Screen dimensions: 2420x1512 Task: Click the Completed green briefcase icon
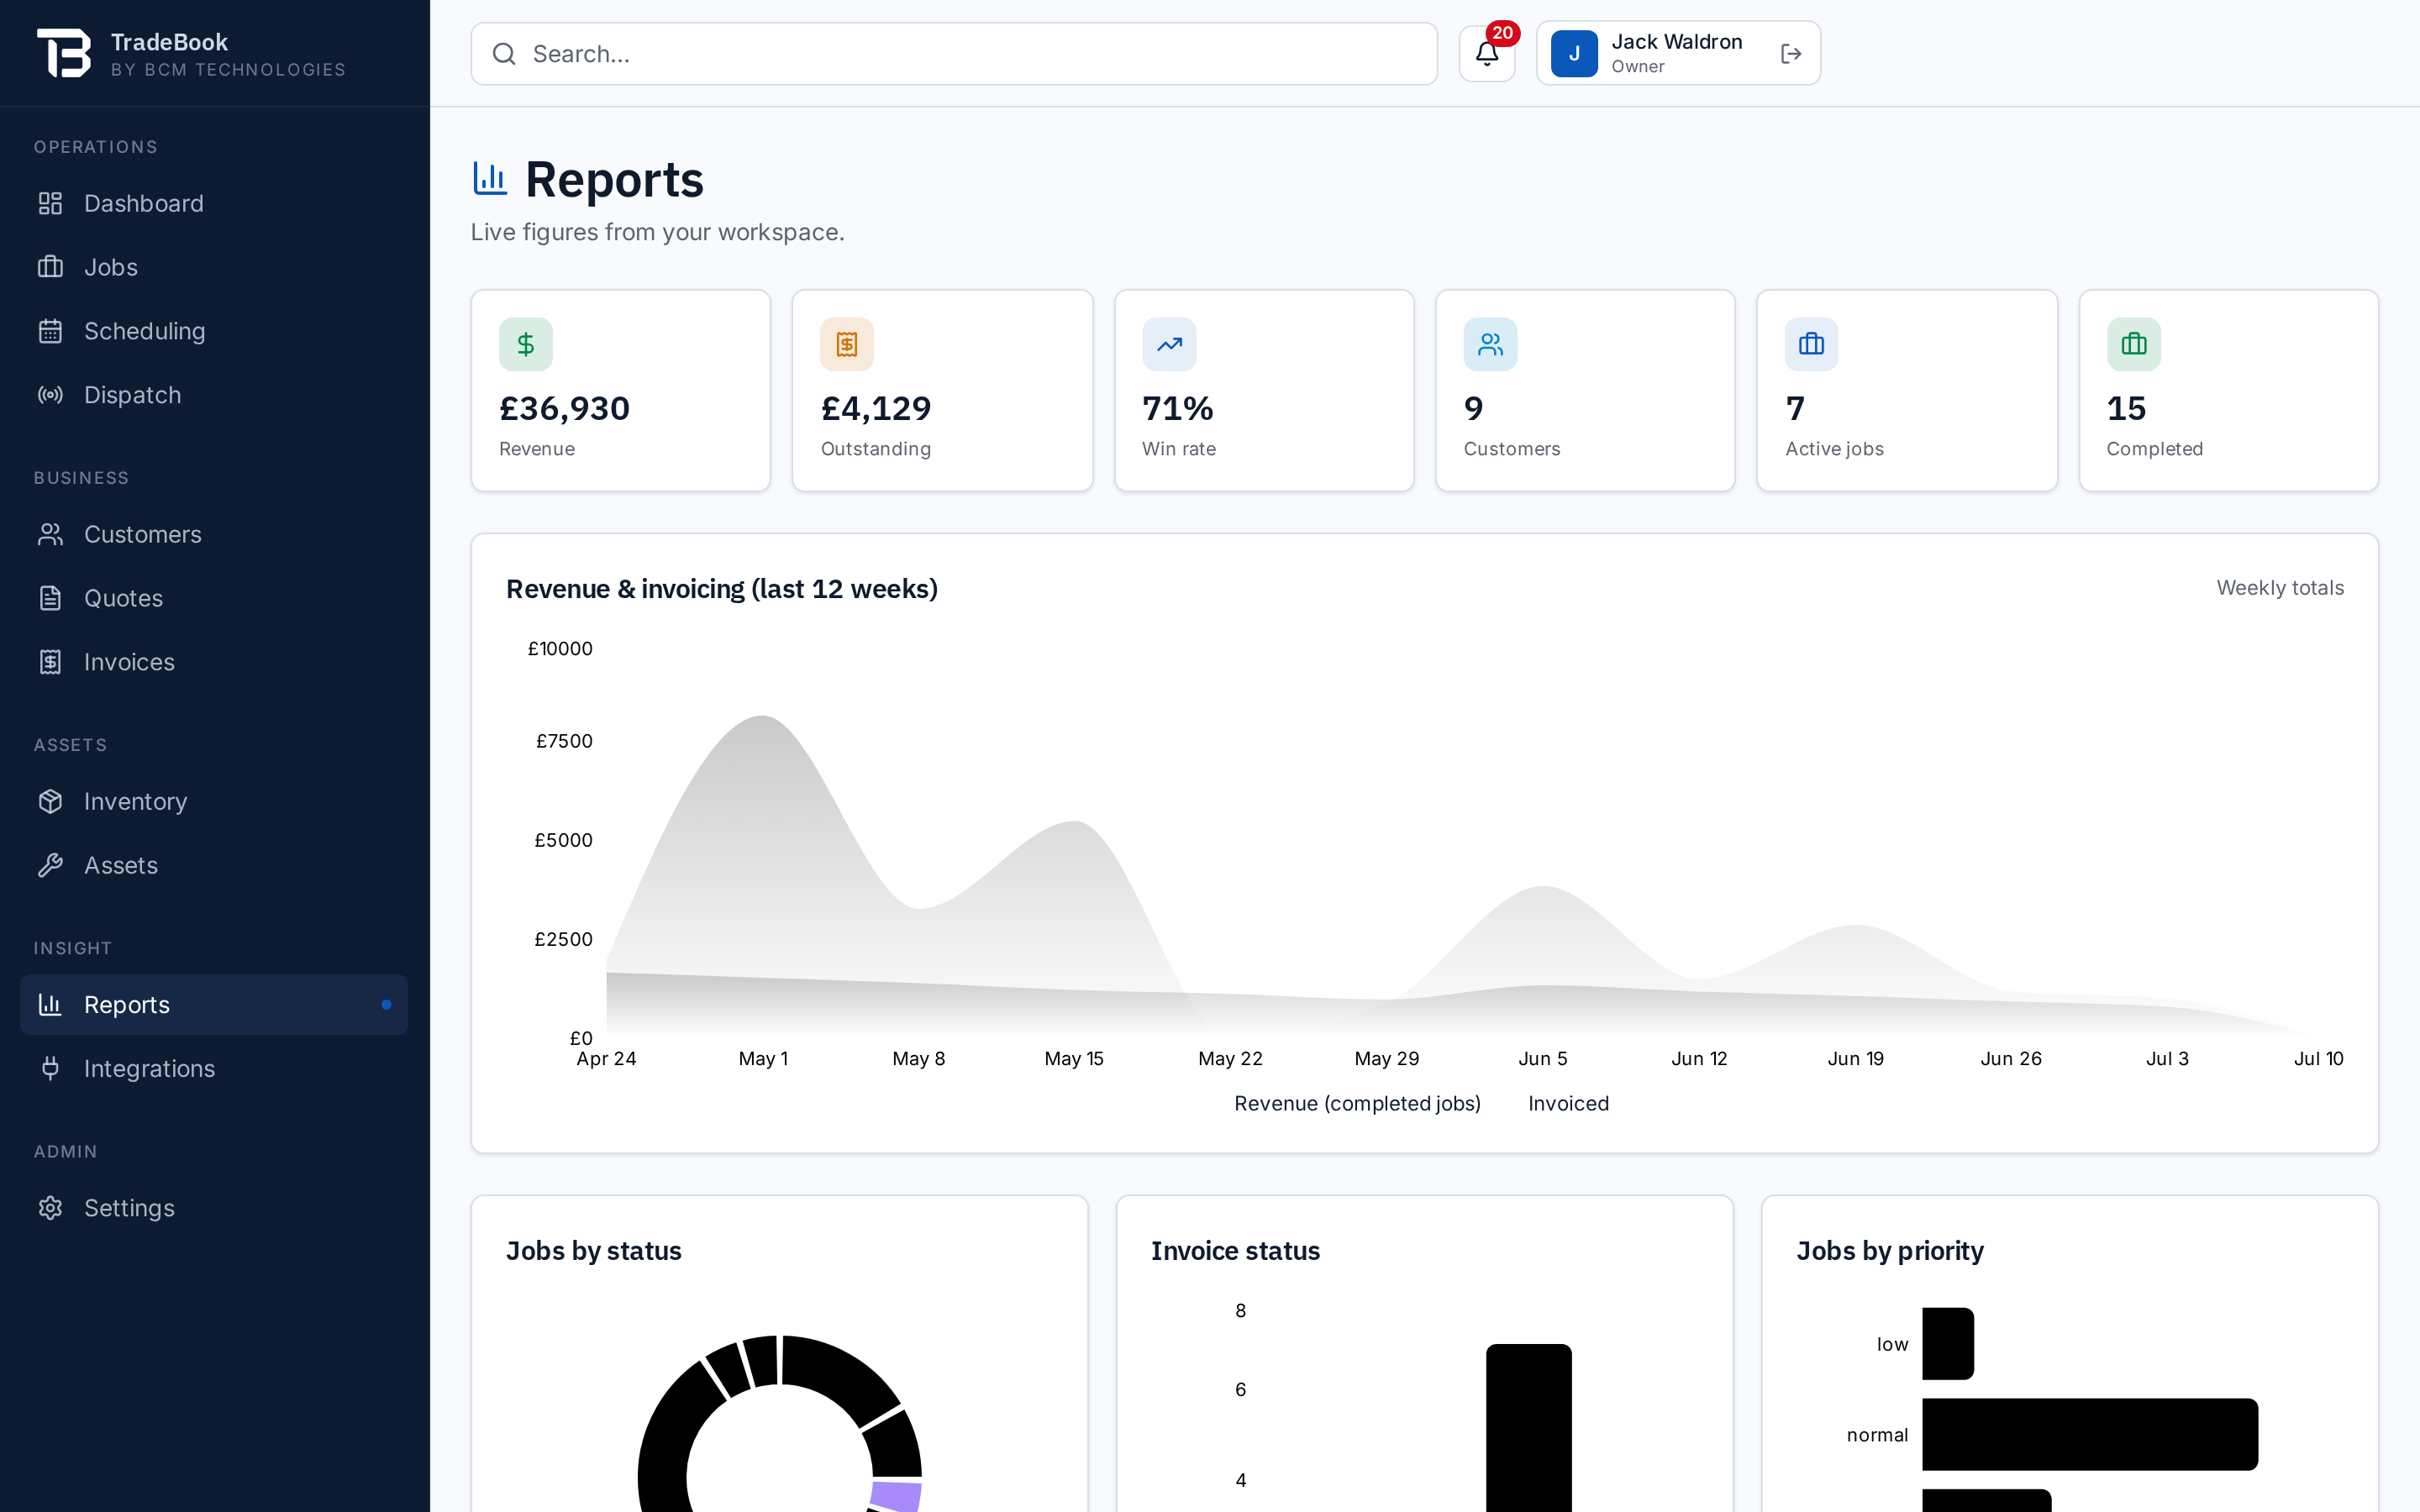point(2133,344)
